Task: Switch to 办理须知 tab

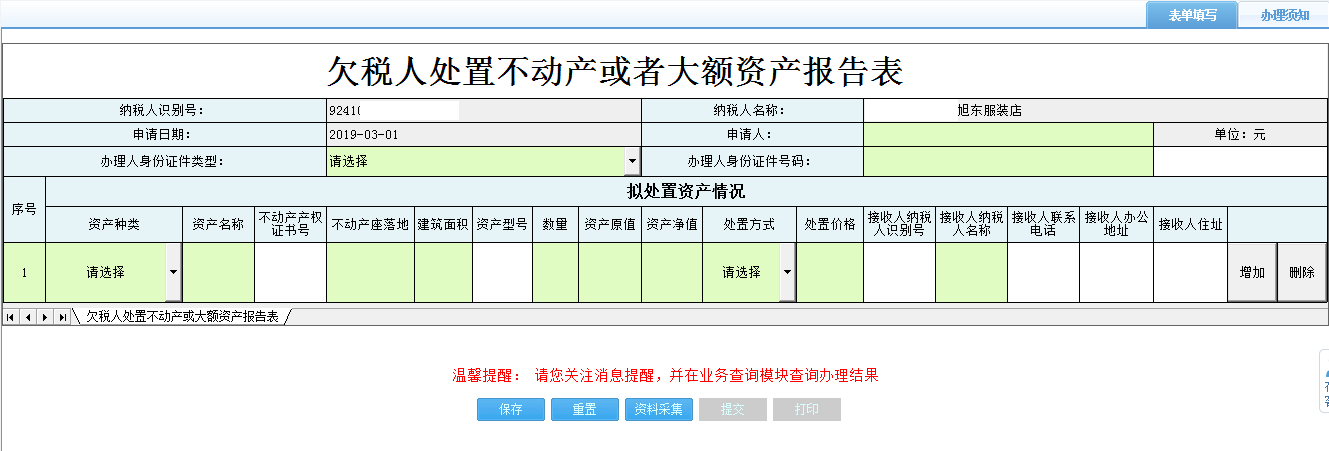Action: click(1284, 15)
